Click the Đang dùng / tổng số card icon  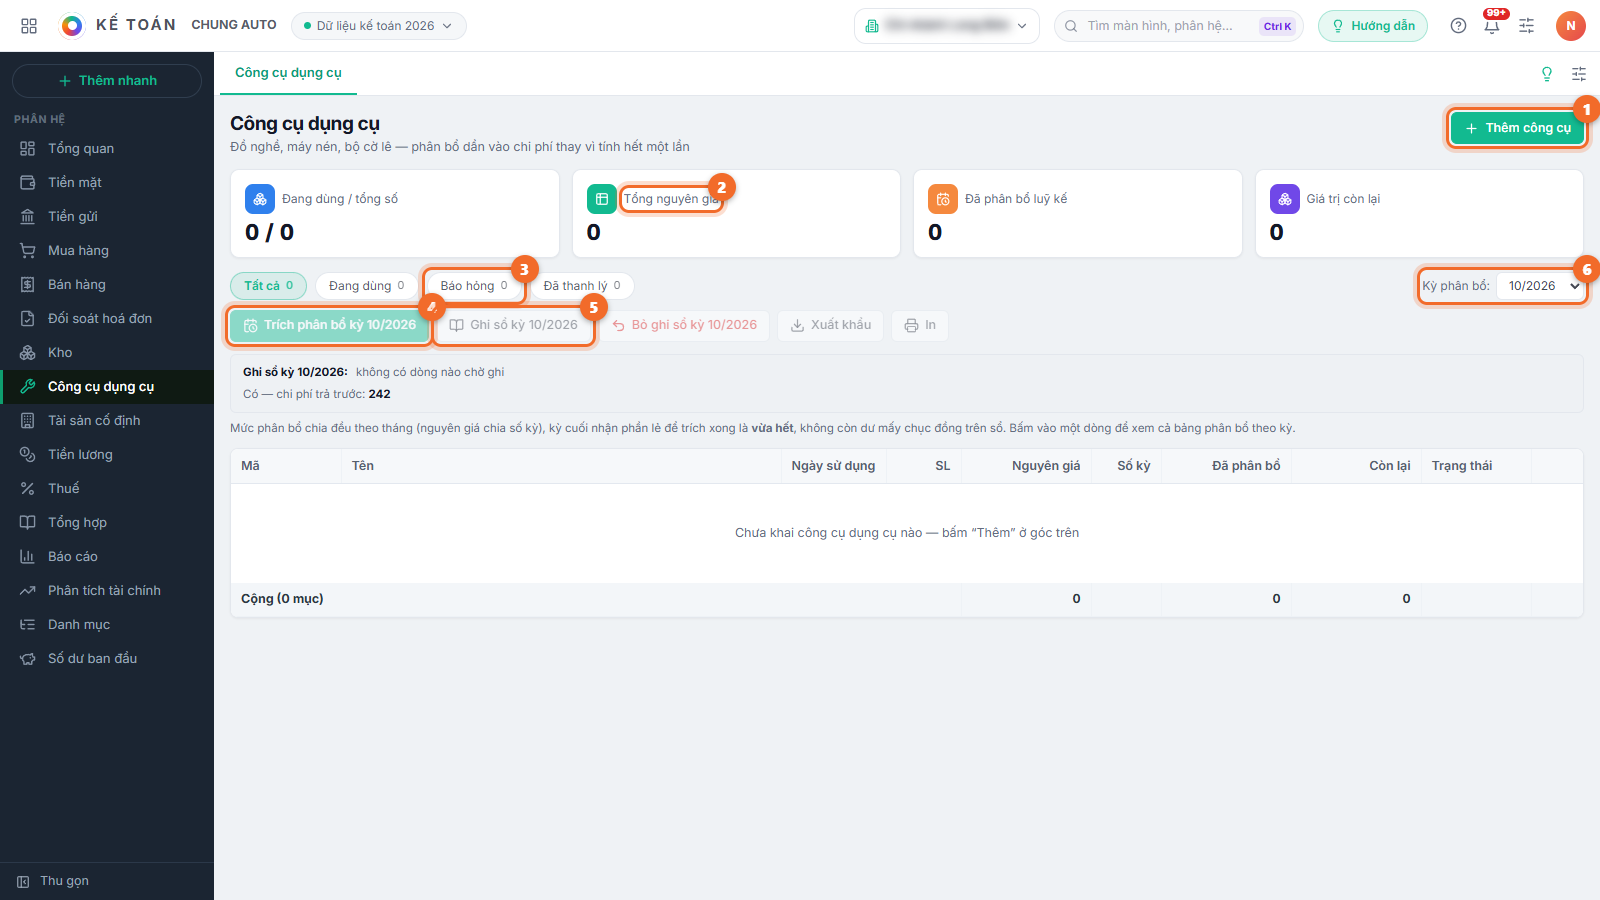(260, 199)
